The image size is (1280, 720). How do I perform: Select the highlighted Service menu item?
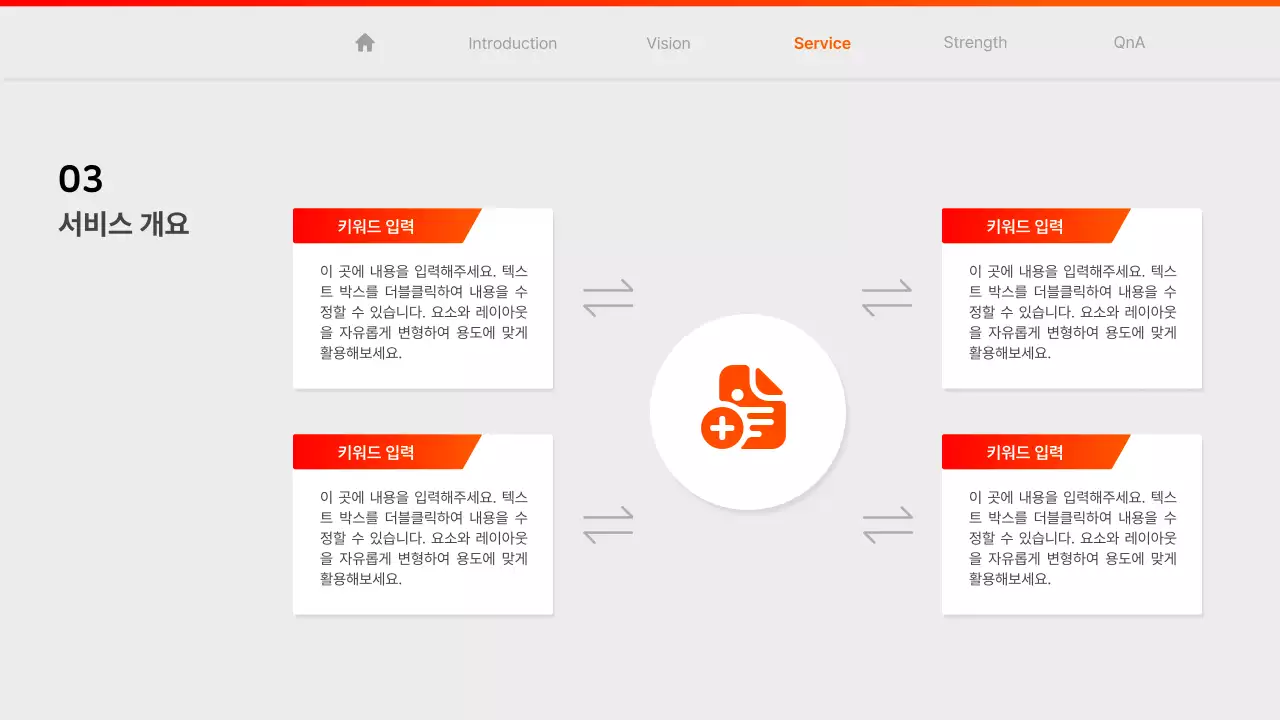[x=821, y=43]
